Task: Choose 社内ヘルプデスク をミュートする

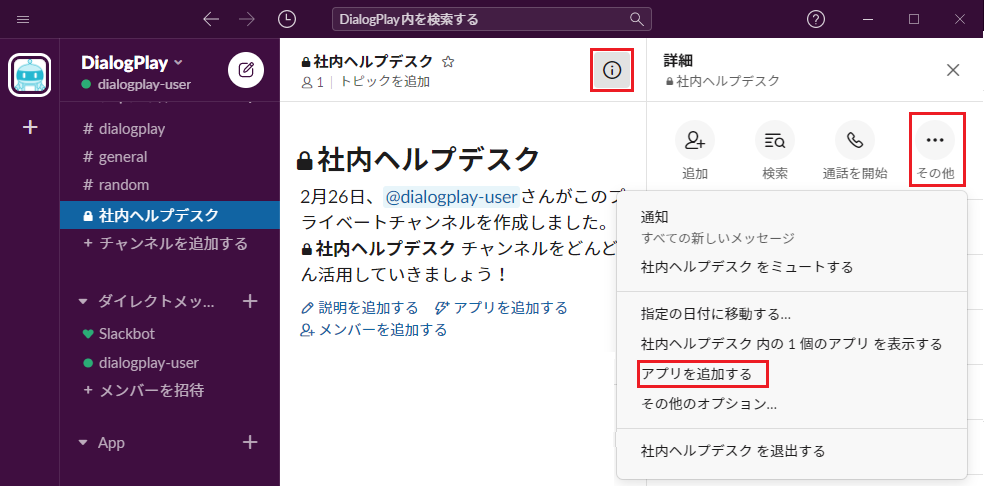Action: pos(791,267)
